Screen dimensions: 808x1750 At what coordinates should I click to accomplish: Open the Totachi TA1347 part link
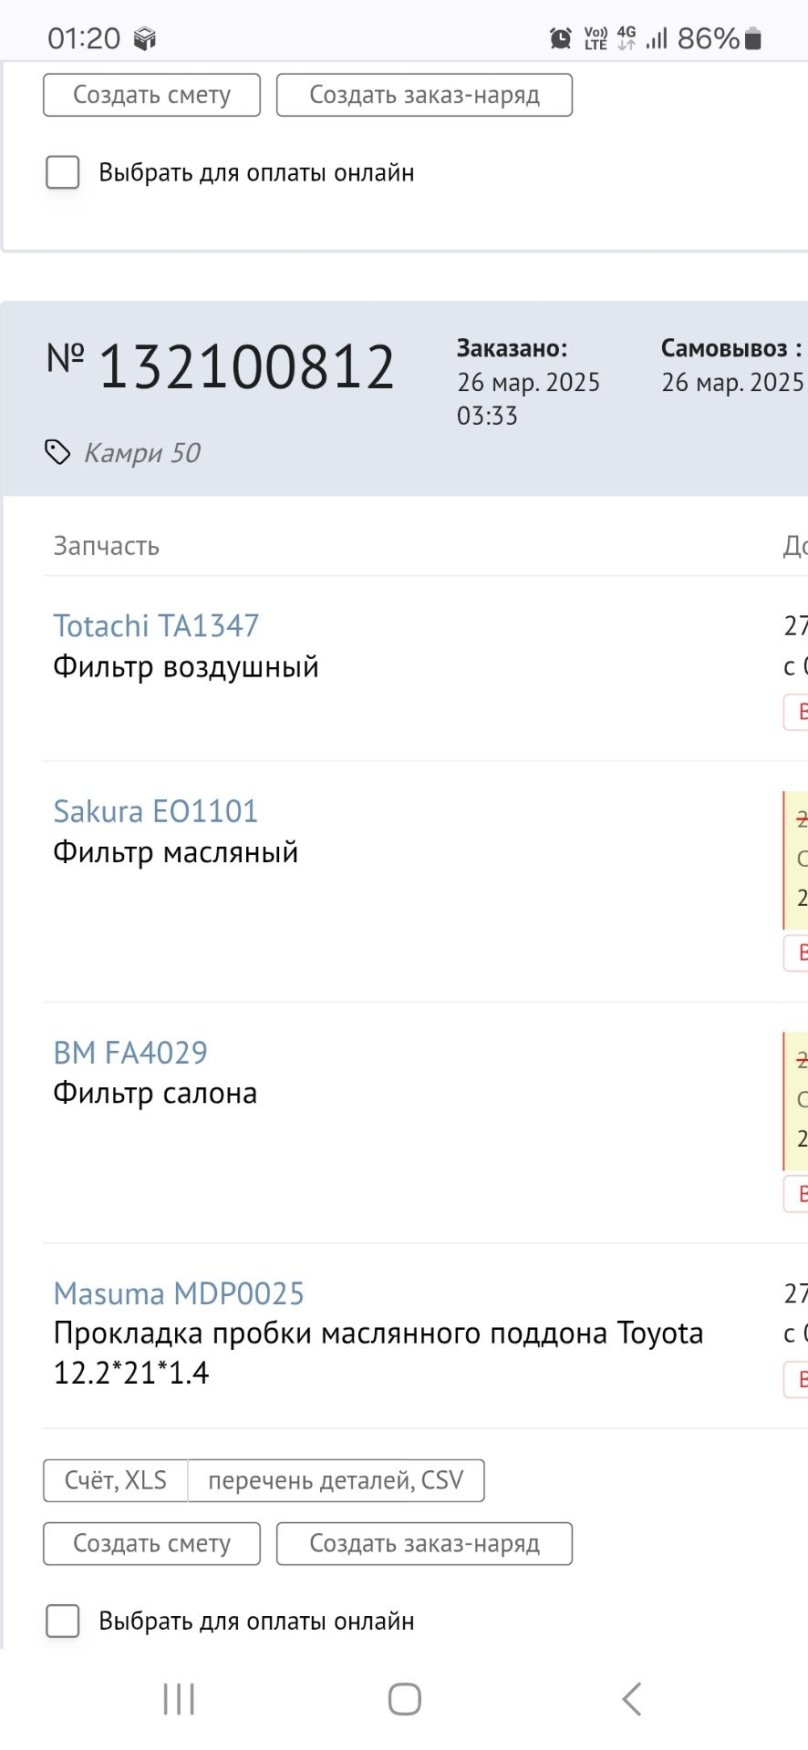point(156,626)
